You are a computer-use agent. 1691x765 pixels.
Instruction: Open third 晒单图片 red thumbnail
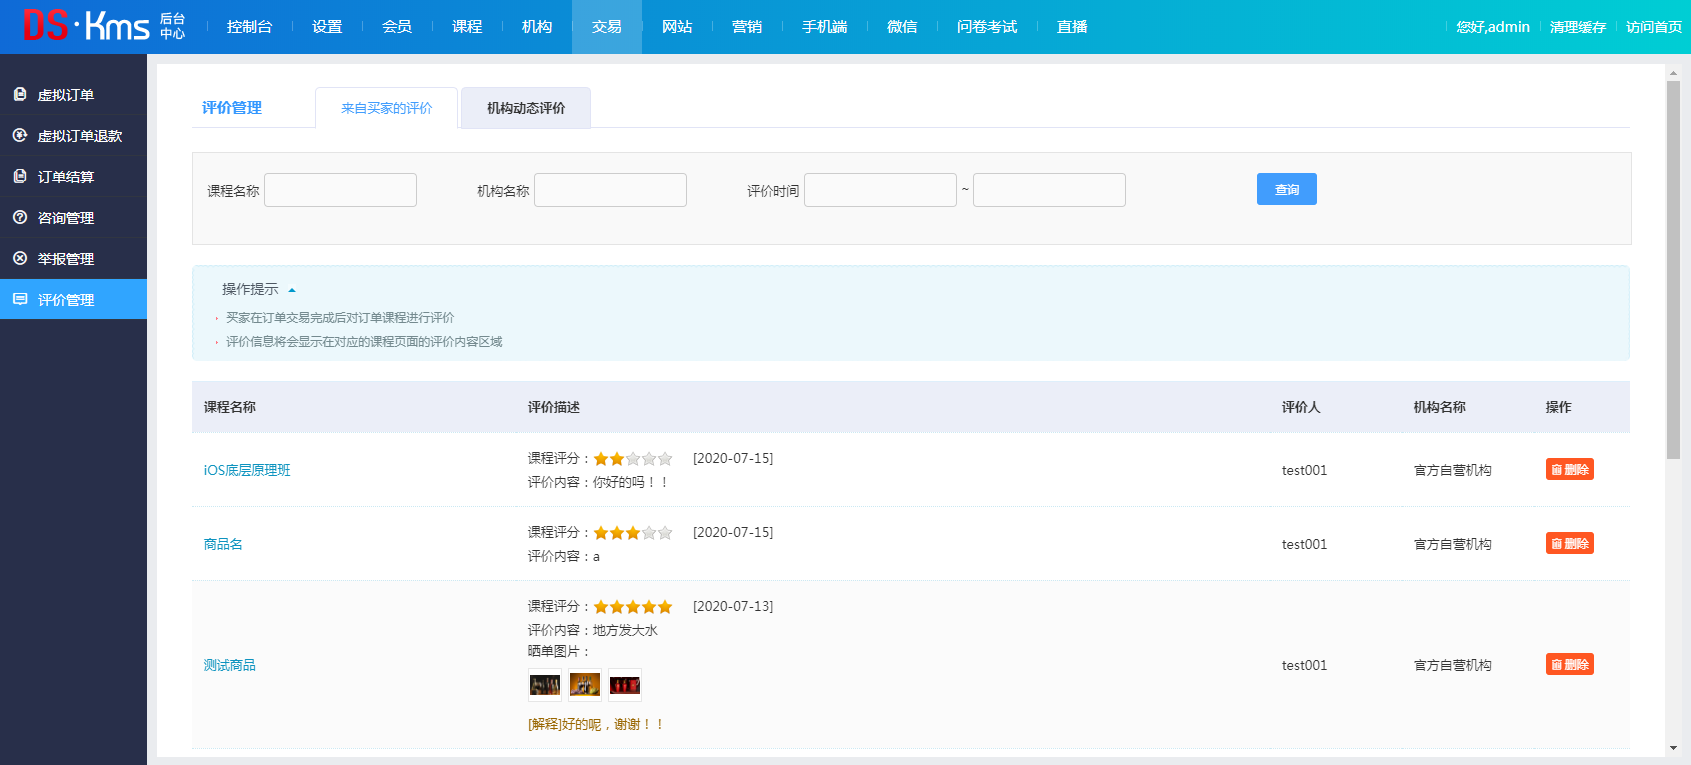(x=625, y=685)
